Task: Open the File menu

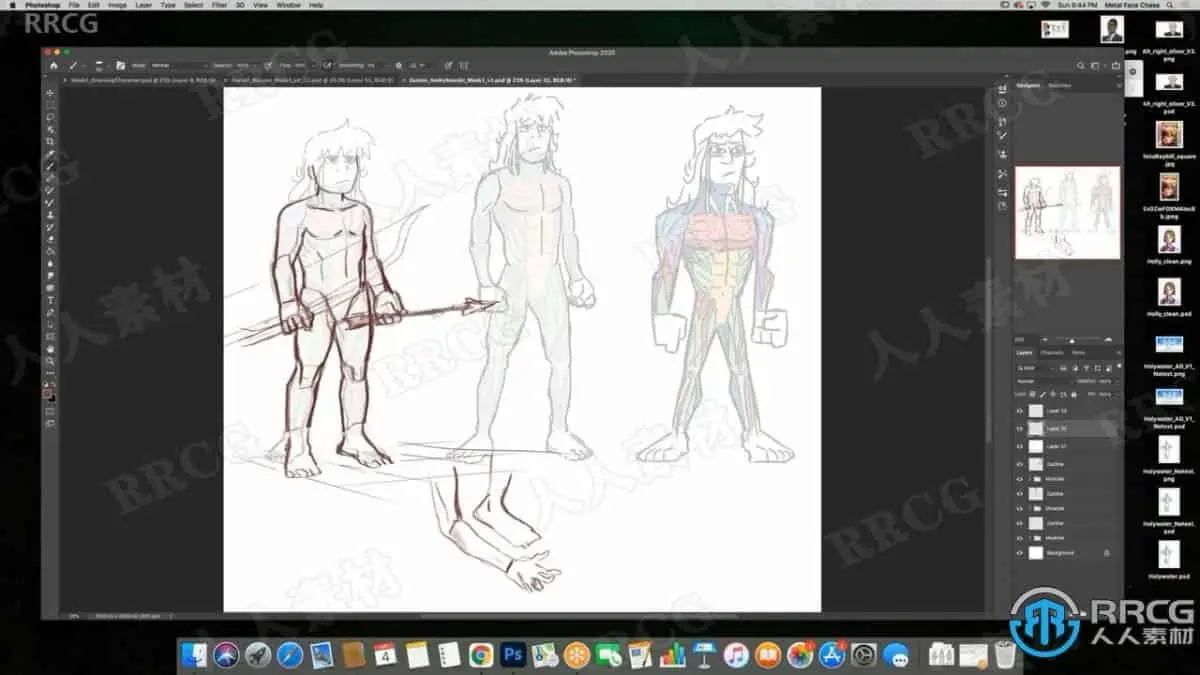Action: point(73,5)
